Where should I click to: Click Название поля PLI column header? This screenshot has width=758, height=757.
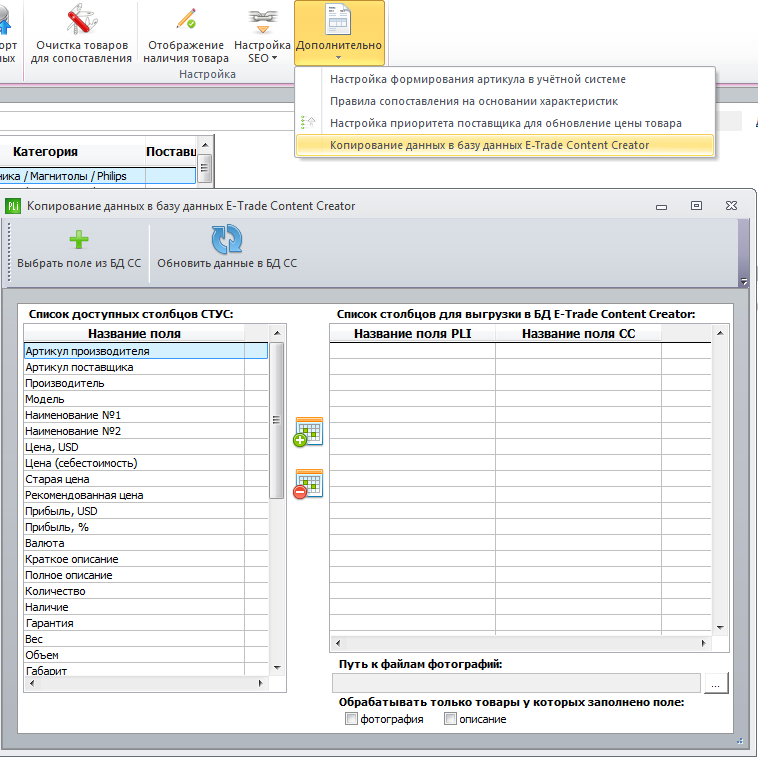click(412, 334)
